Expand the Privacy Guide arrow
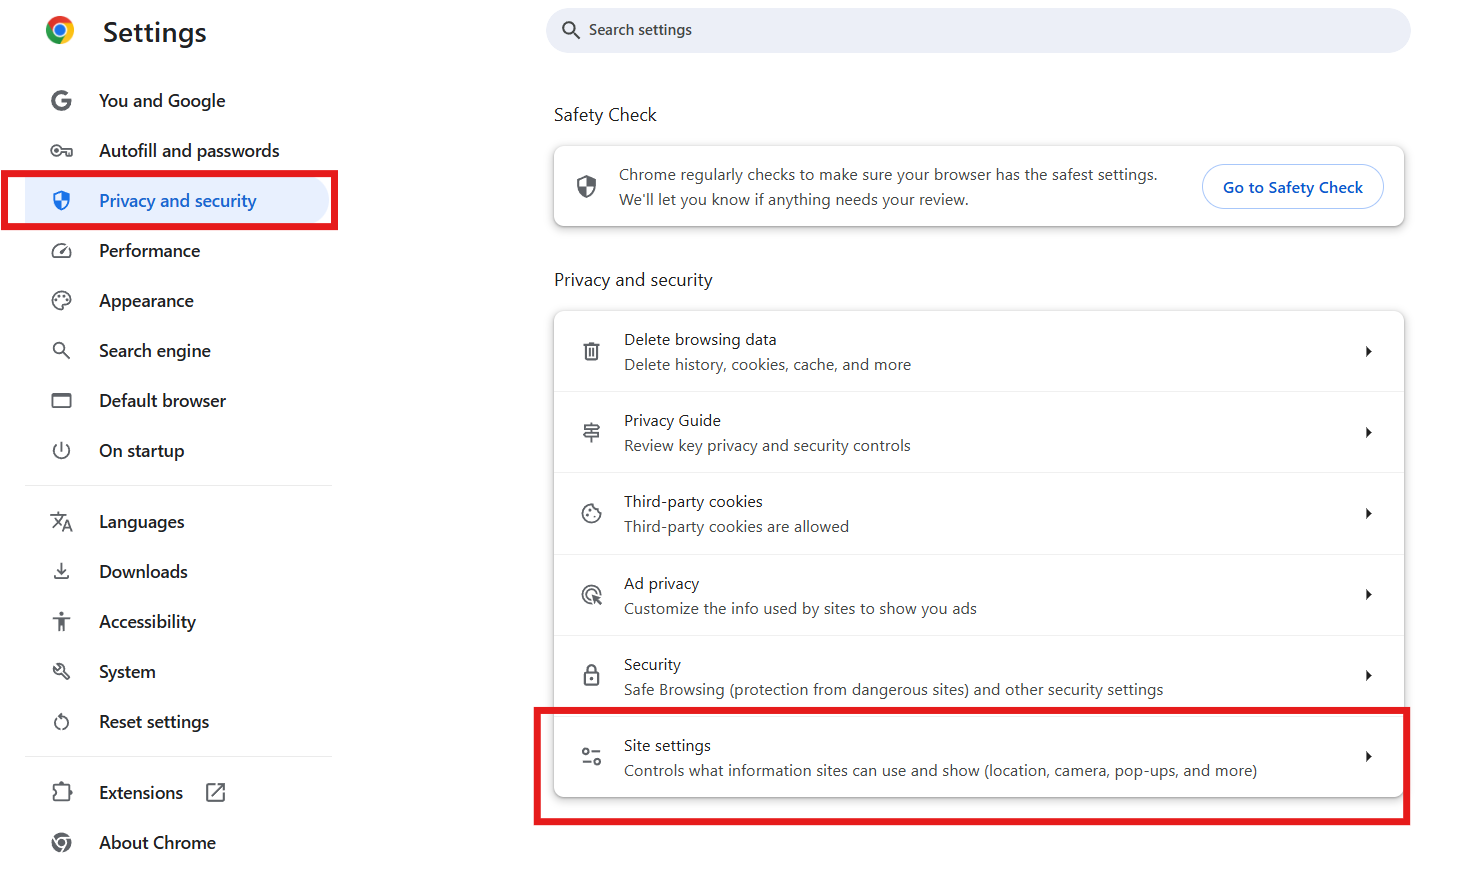The width and height of the screenshot is (1471, 880). click(1368, 433)
